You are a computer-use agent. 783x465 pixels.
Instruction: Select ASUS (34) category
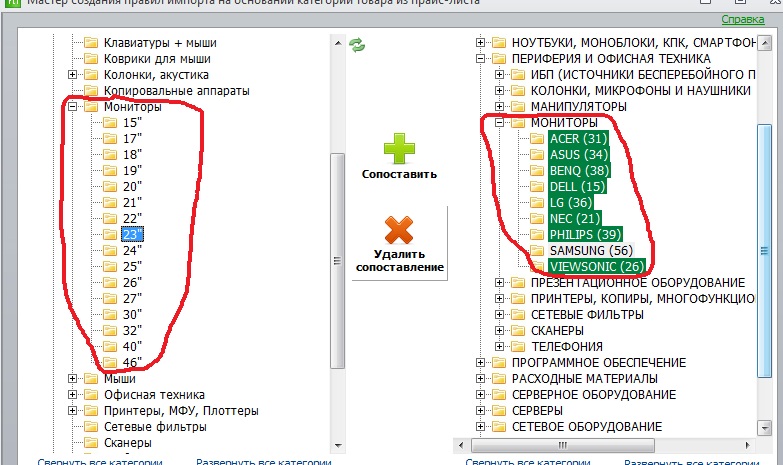(x=579, y=154)
